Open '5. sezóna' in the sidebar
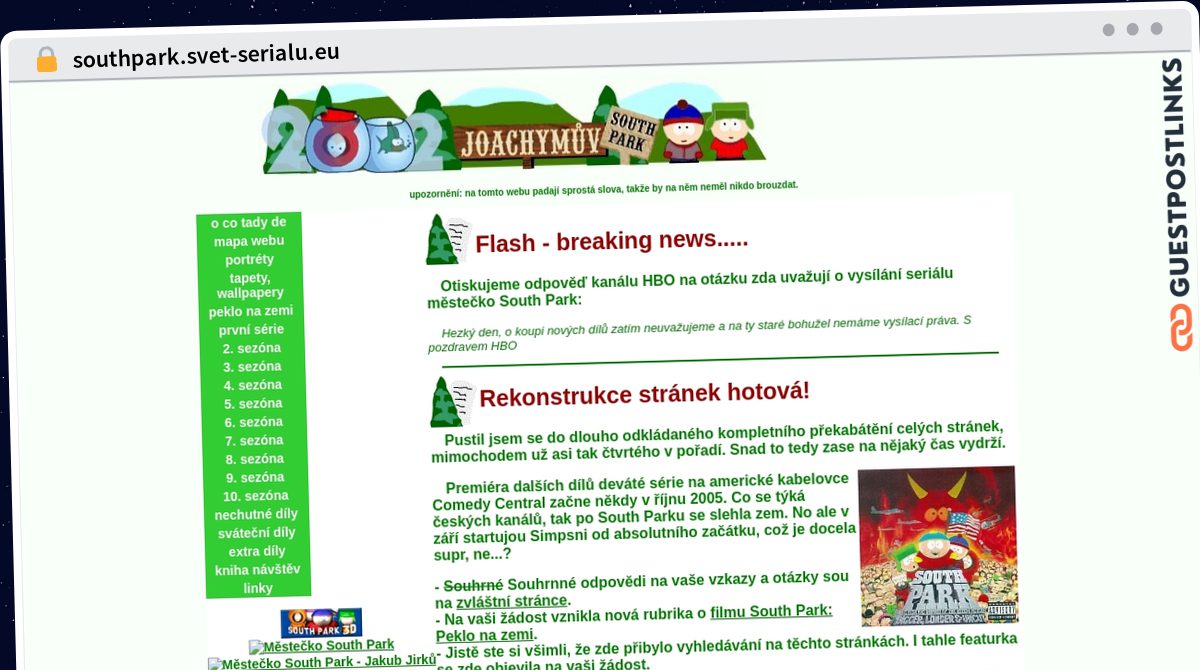Image resolution: width=1200 pixels, height=670 pixels. pos(254,403)
